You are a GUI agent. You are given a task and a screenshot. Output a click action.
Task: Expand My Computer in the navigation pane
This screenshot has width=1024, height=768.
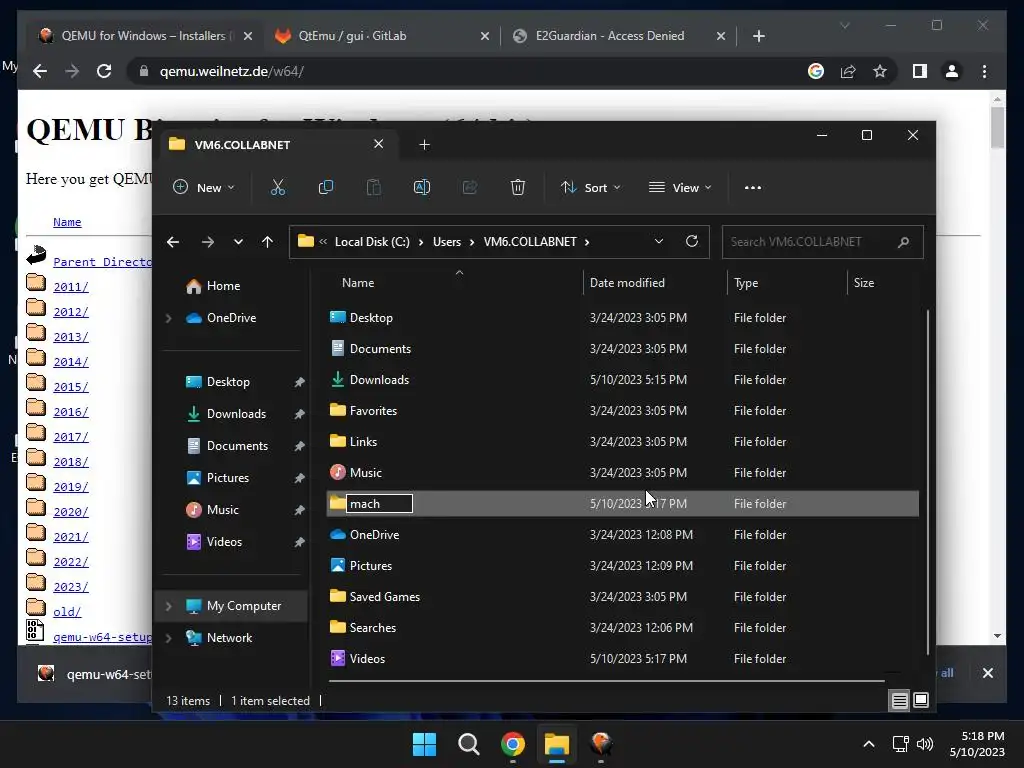(168, 606)
